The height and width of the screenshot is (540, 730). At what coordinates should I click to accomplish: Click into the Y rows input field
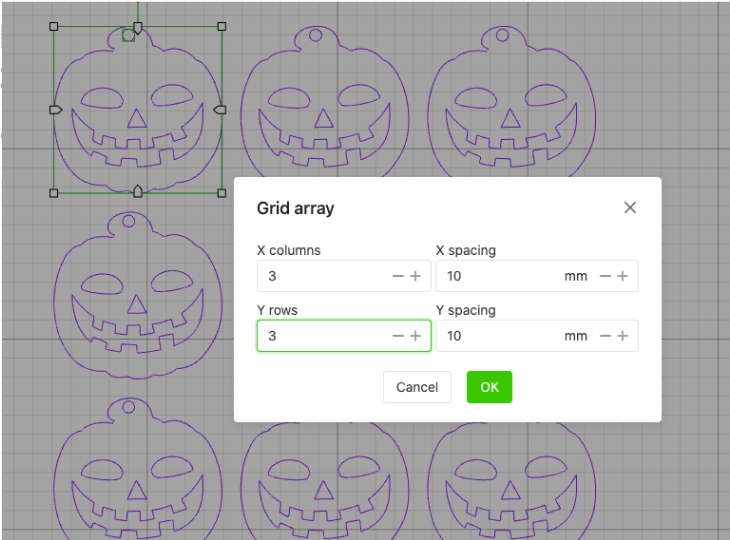pyautogui.click(x=320, y=336)
